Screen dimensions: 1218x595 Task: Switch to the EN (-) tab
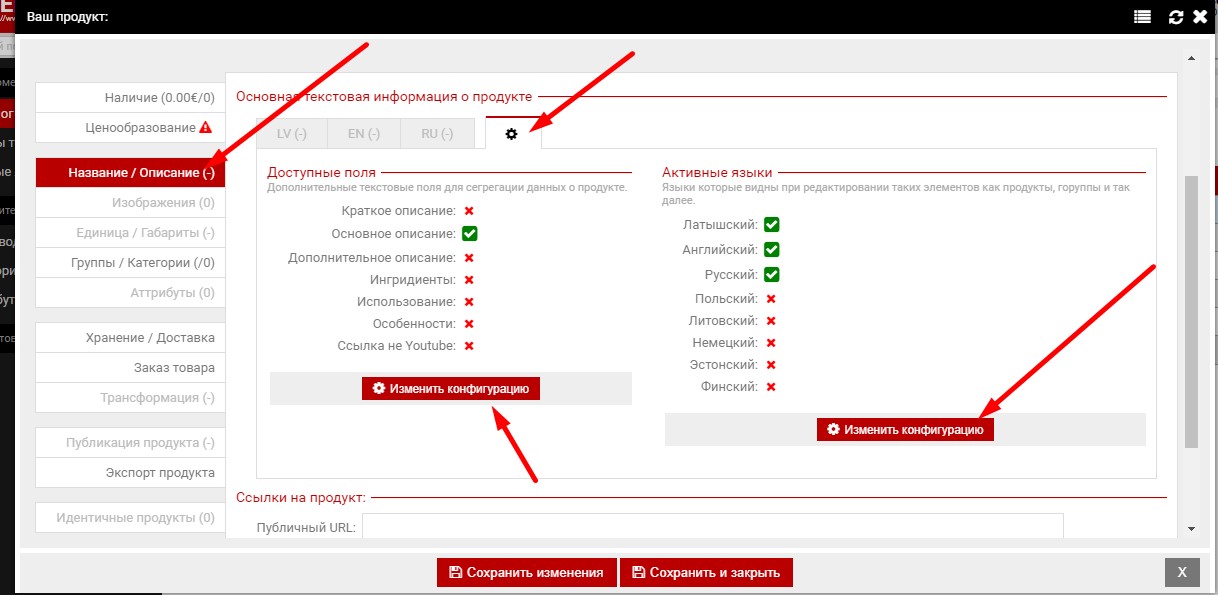(363, 134)
